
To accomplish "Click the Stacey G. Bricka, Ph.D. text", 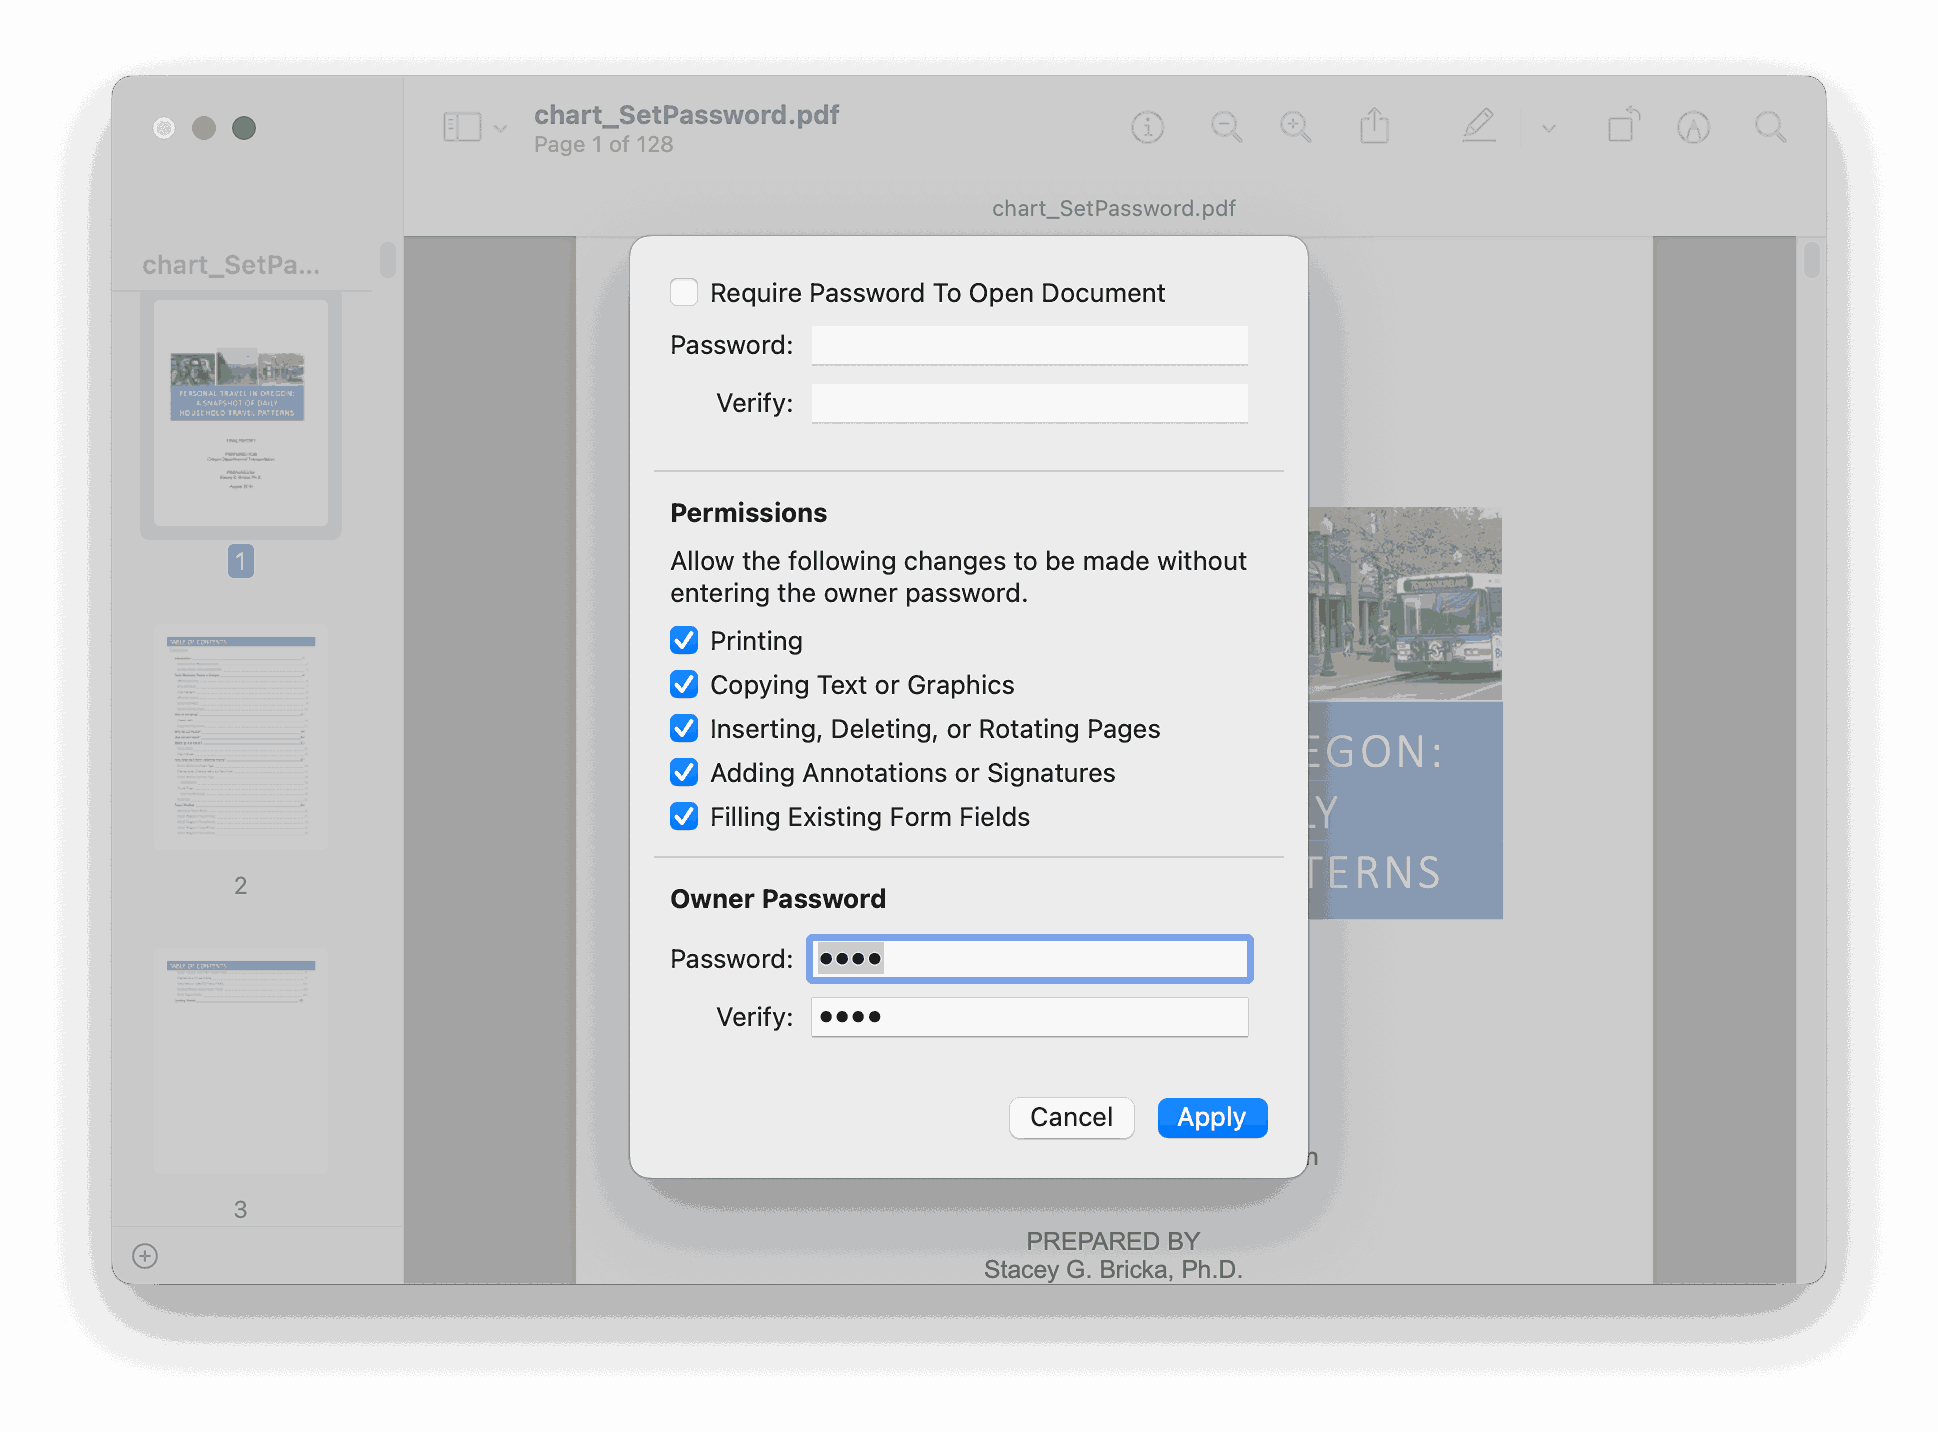I will pyautogui.click(x=1113, y=1269).
